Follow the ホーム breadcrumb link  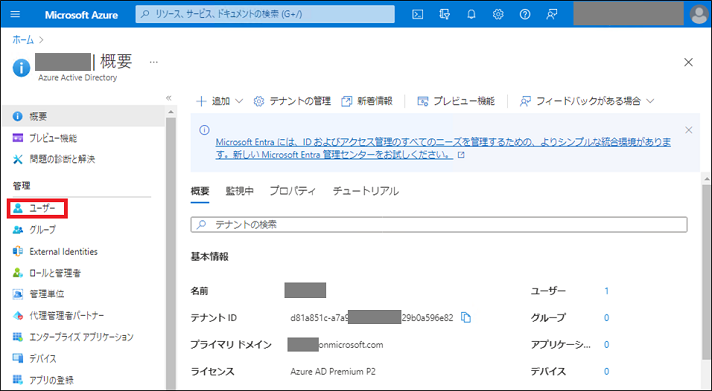(23, 40)
